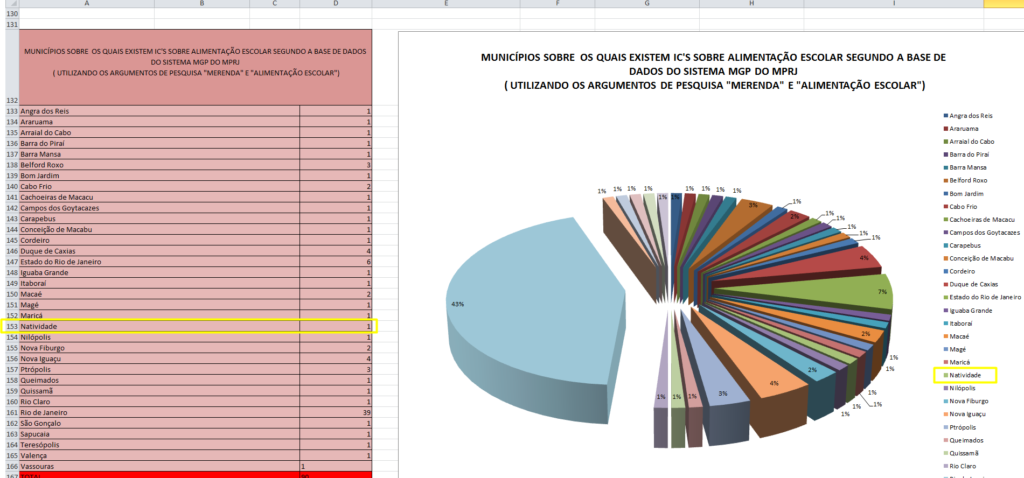Click the merged red table header cell
The height and width of the screenshot is (478, 1024).
pyautogui.click(x=195, y=67)
